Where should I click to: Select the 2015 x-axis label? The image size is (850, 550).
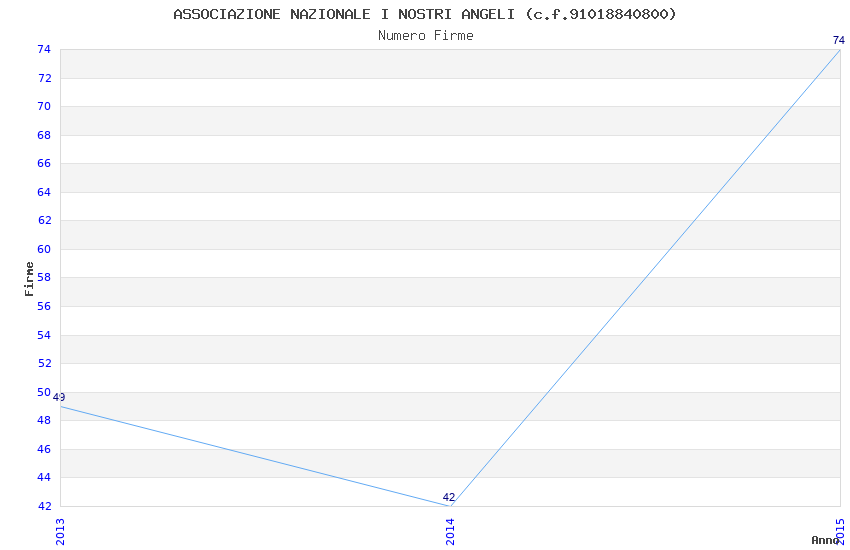pos(840,532)
